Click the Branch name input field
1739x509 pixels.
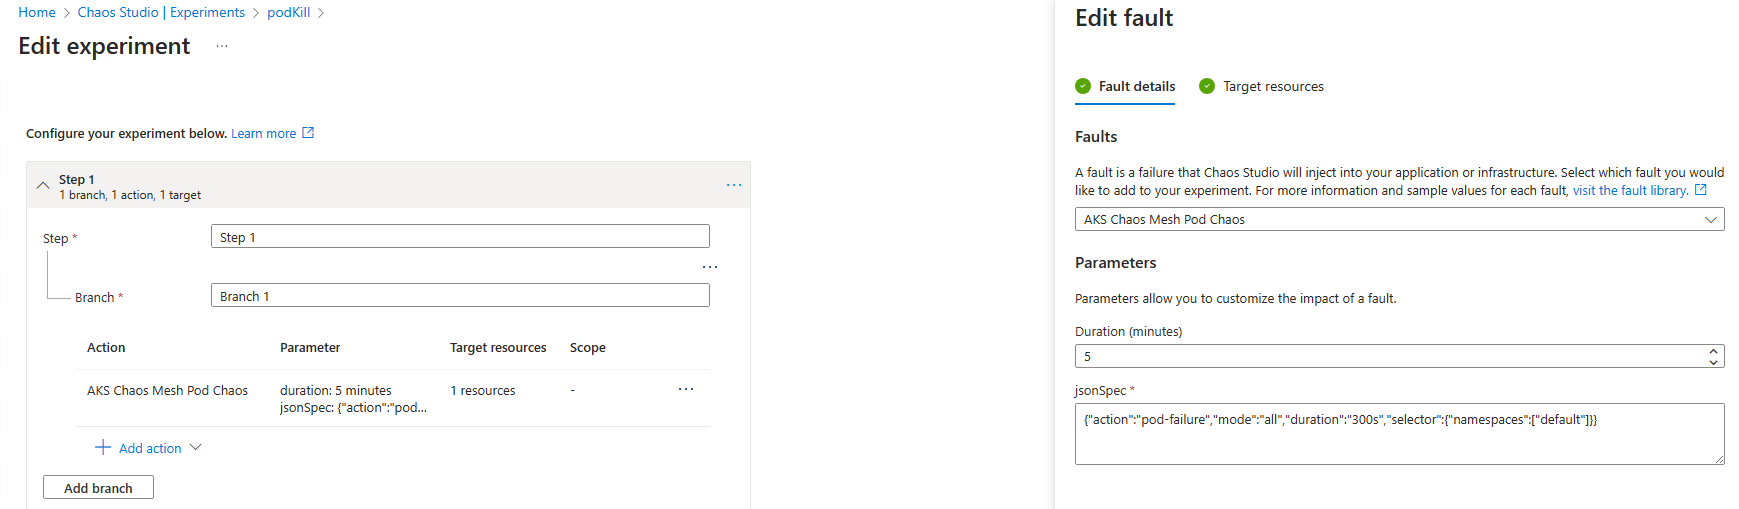(460, 296)
